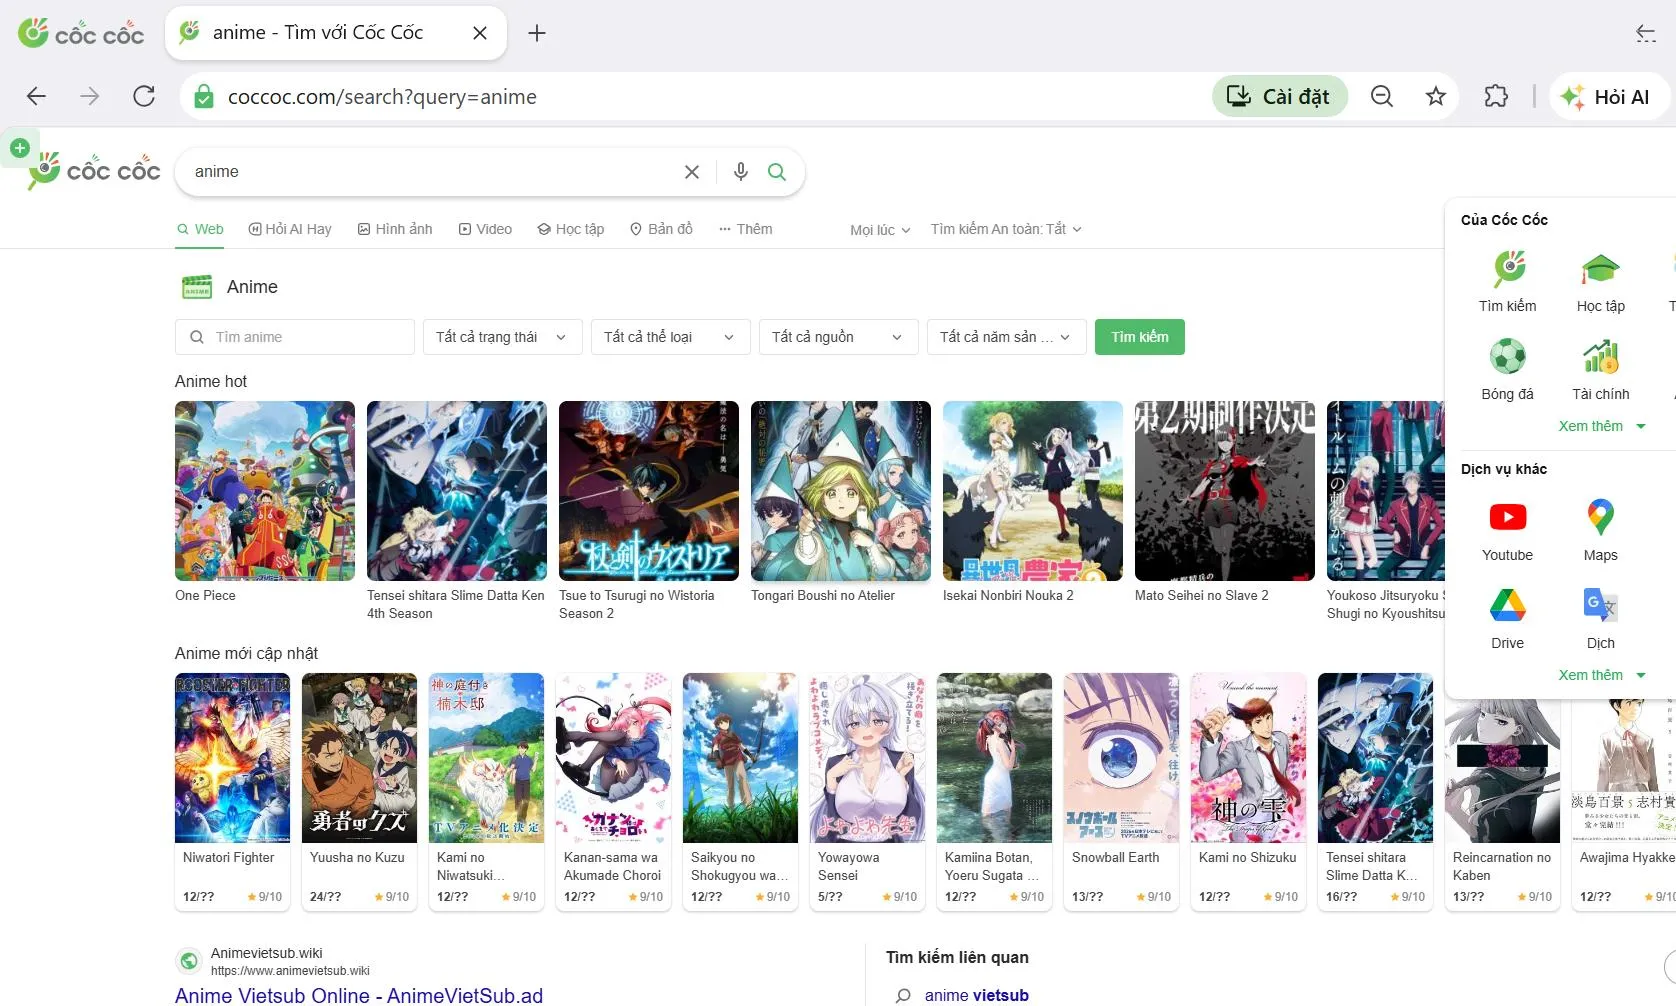Switch to the Học tập search tab
The height and width of the screenshot is (1006, 1676).
571,229
